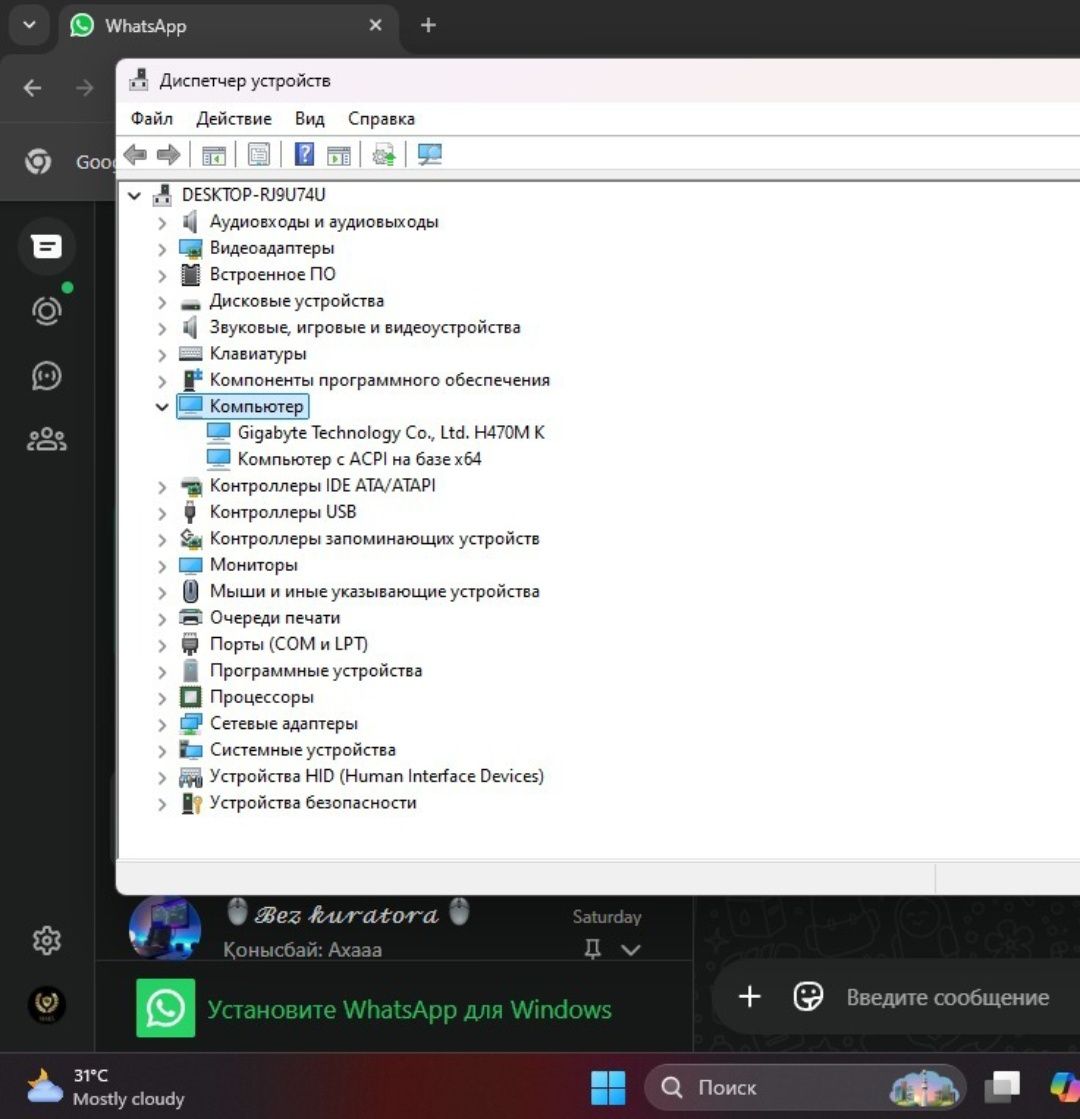This screenshot has height=1119, width=1080.
Task: Open WhatsApp Communities sidebar icon
Action: 46,440
